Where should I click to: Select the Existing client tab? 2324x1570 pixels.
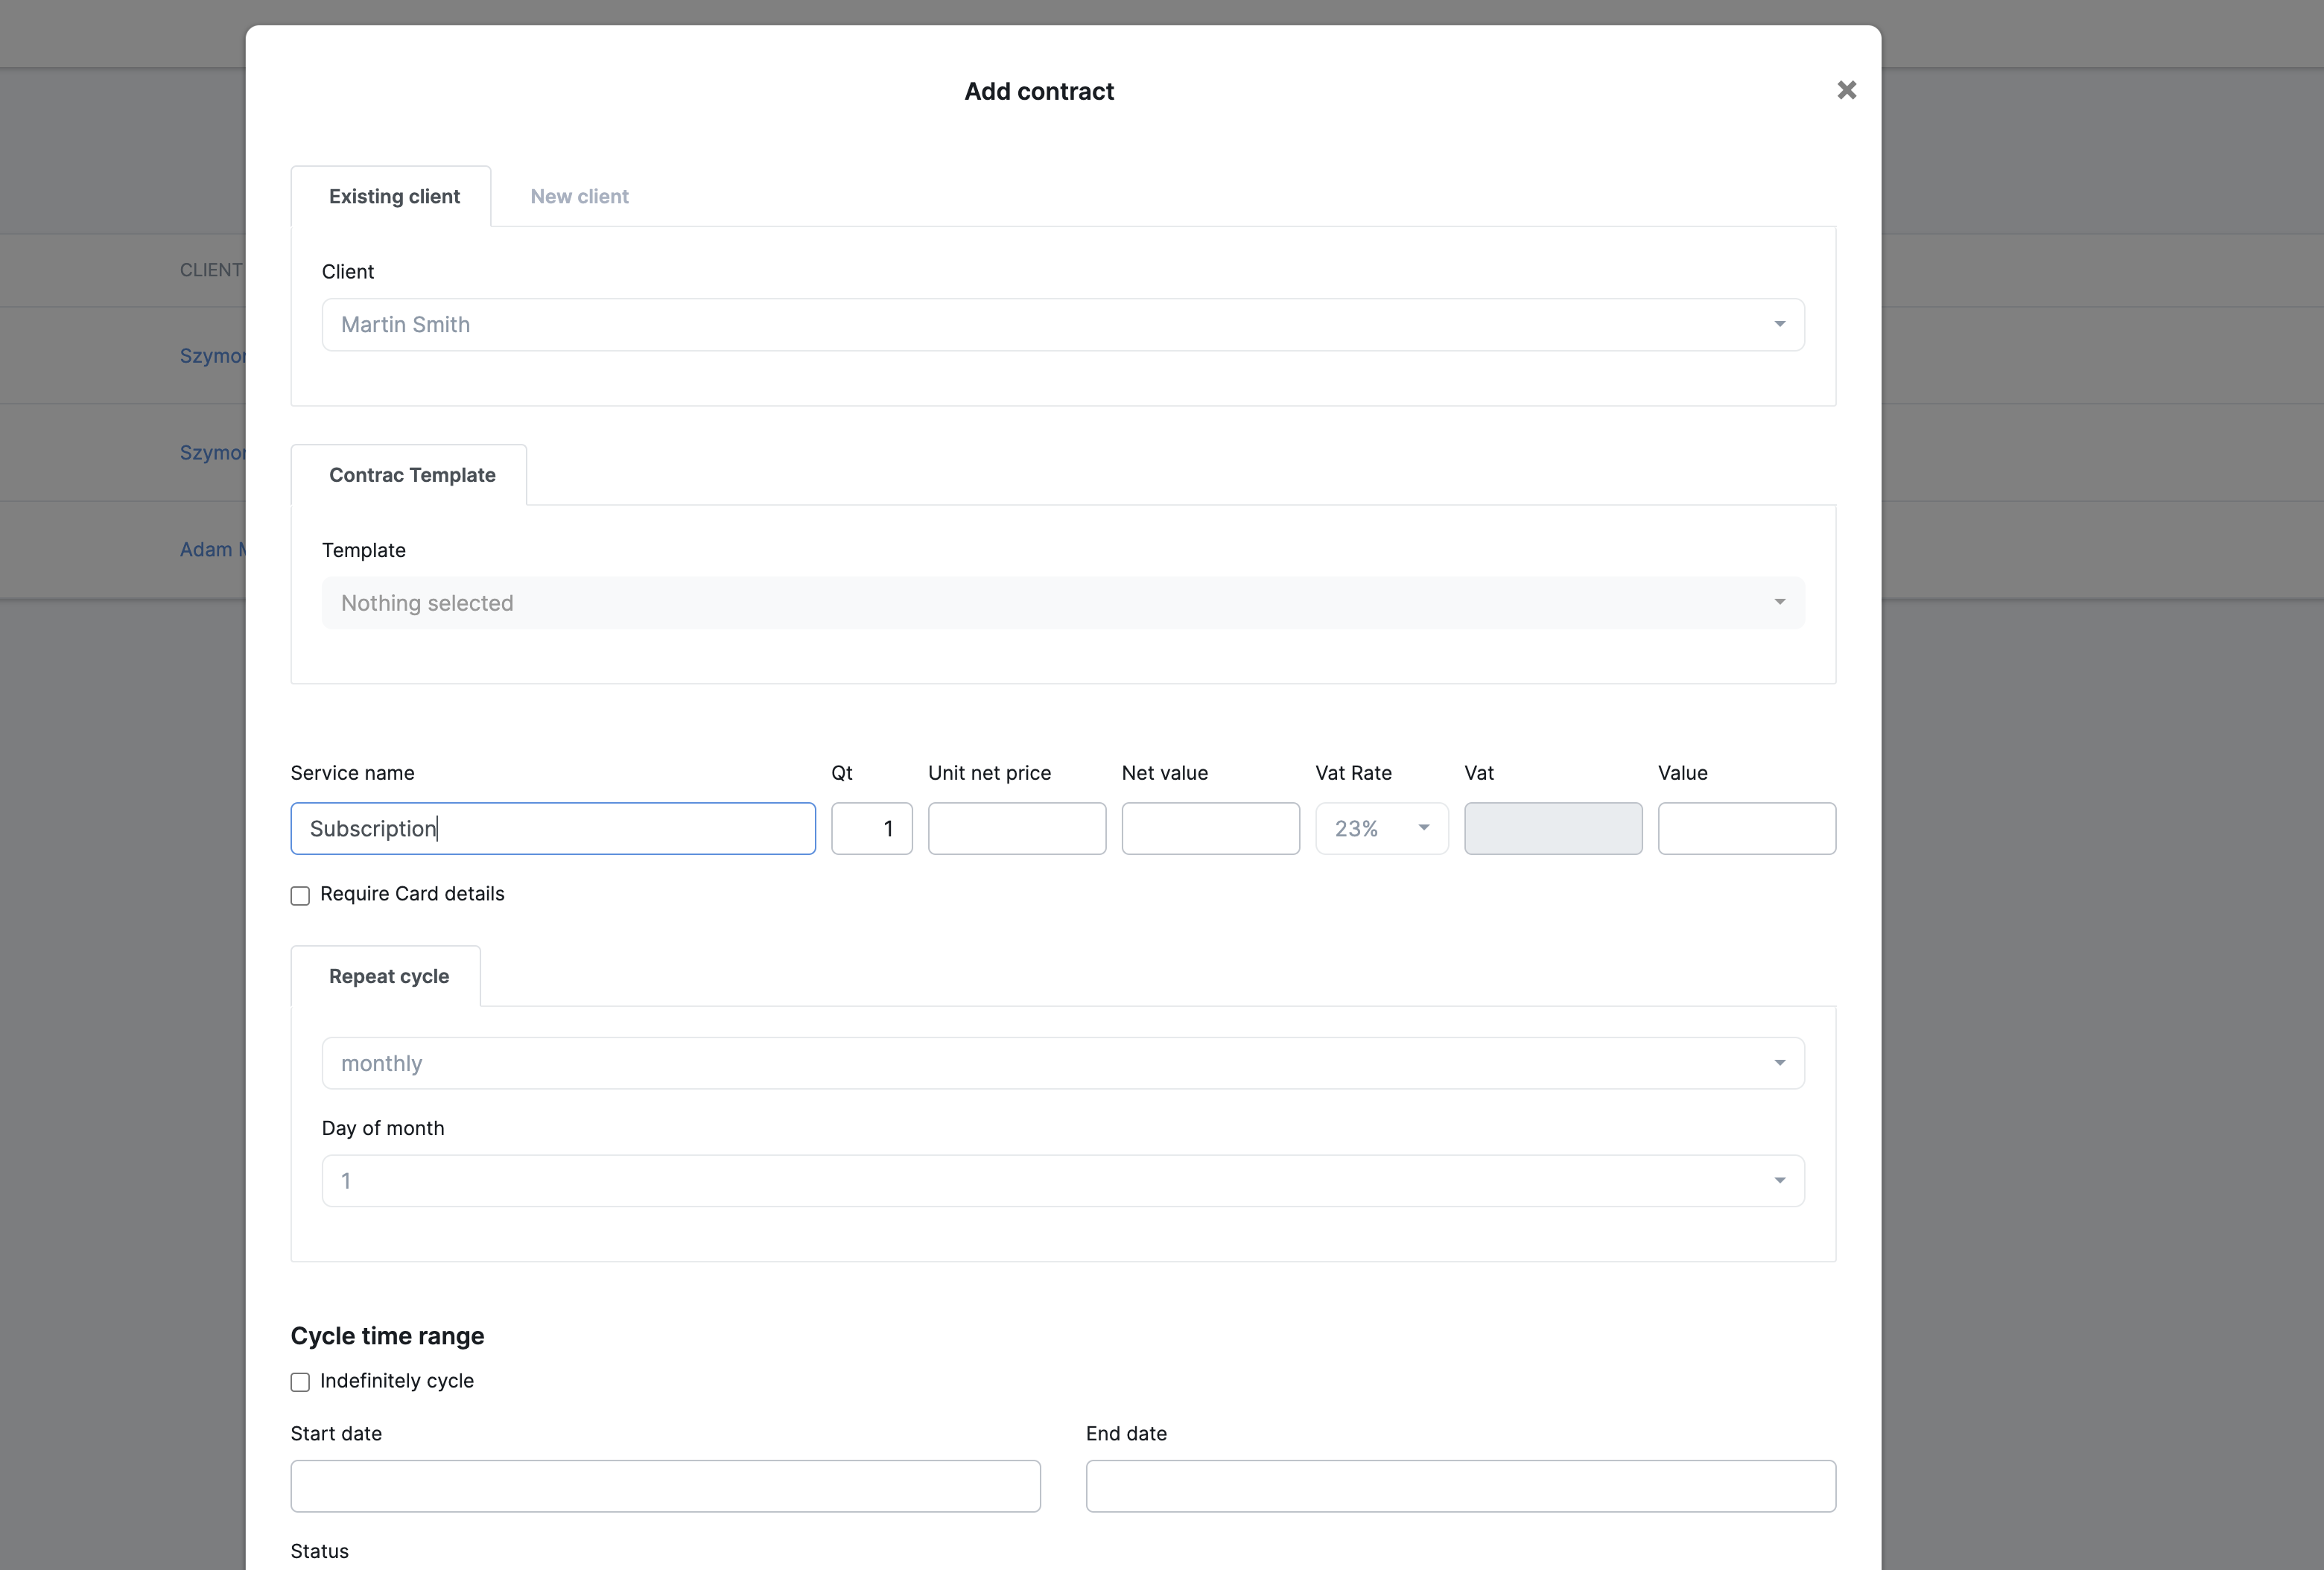(394, 196)
